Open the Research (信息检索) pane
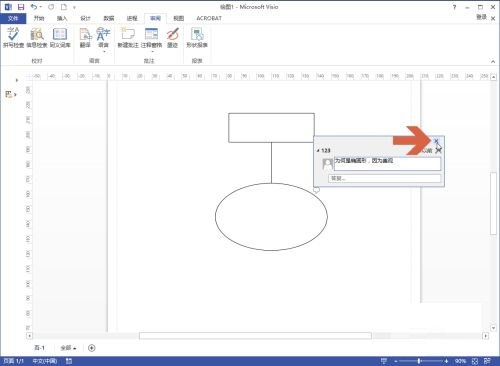 37,37
